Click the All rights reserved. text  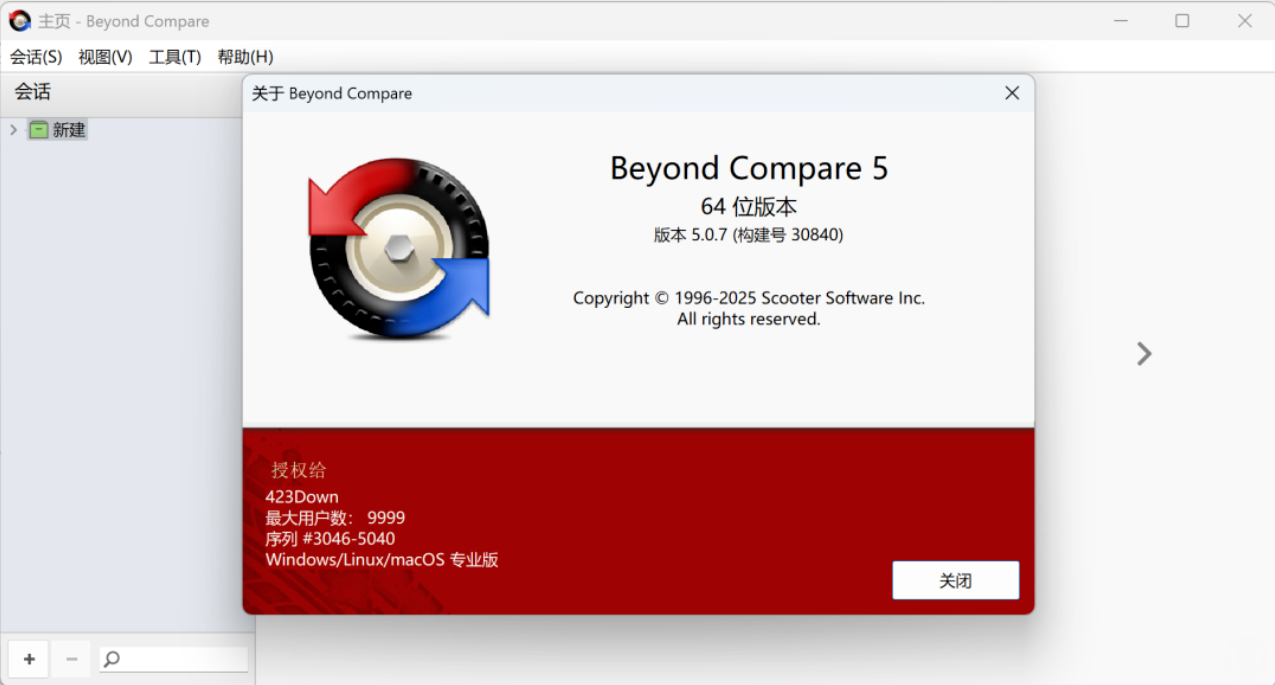point(749,319)
